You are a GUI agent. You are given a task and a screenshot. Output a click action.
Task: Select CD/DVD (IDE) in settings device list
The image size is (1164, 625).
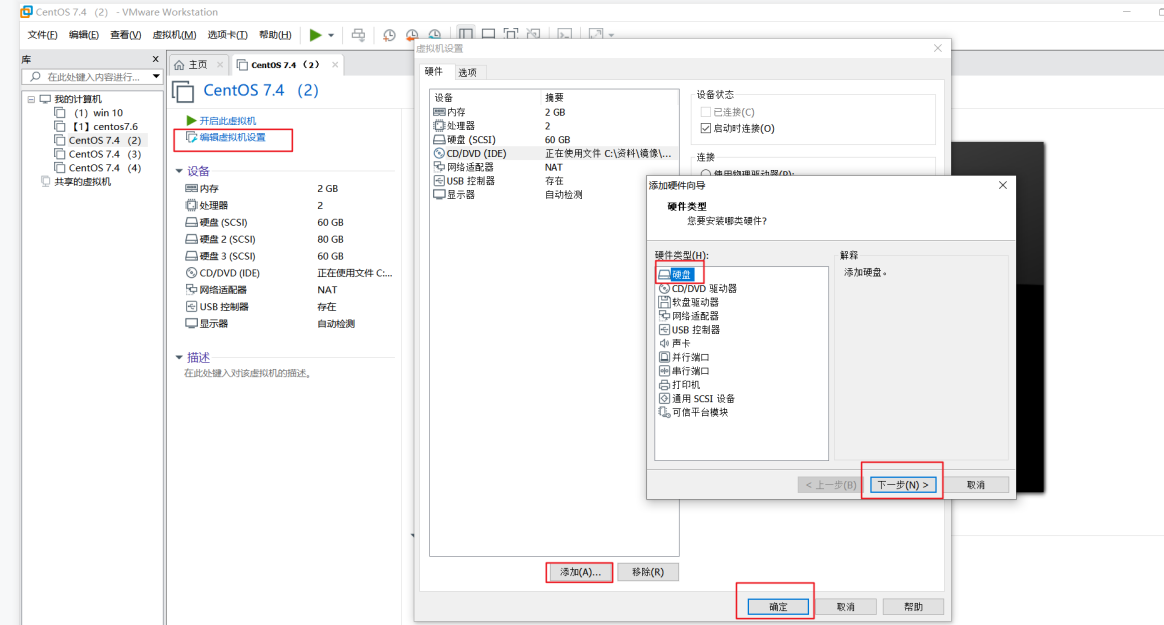coord(554,154)
